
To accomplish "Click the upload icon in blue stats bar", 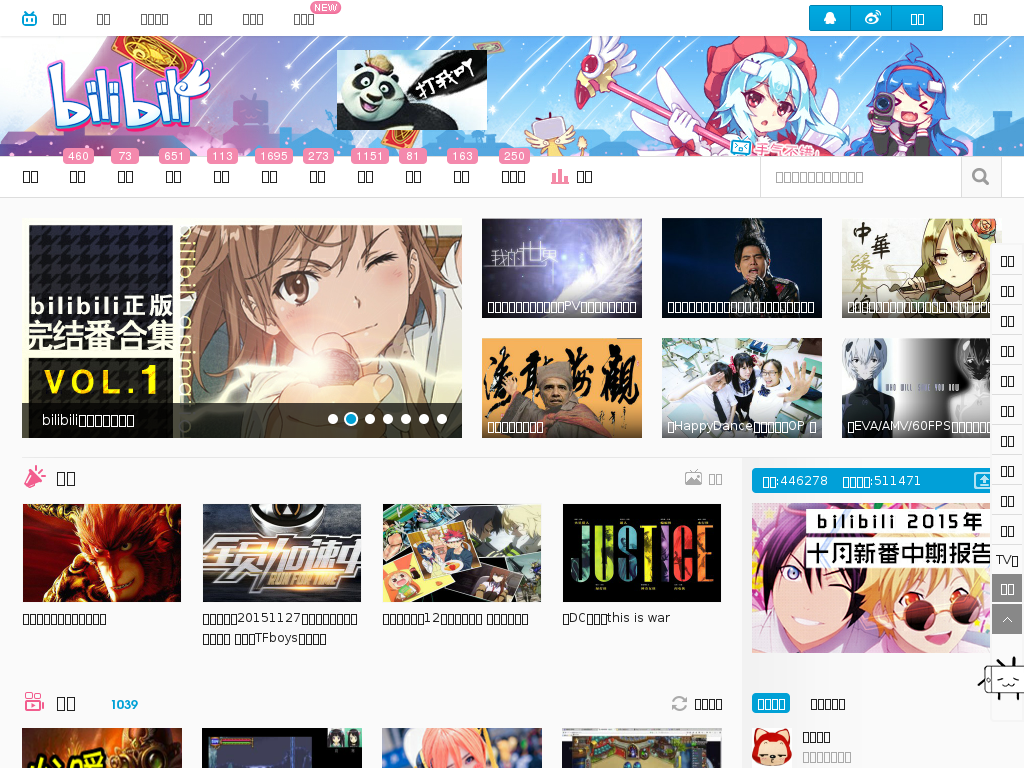I will click(982, 481).
